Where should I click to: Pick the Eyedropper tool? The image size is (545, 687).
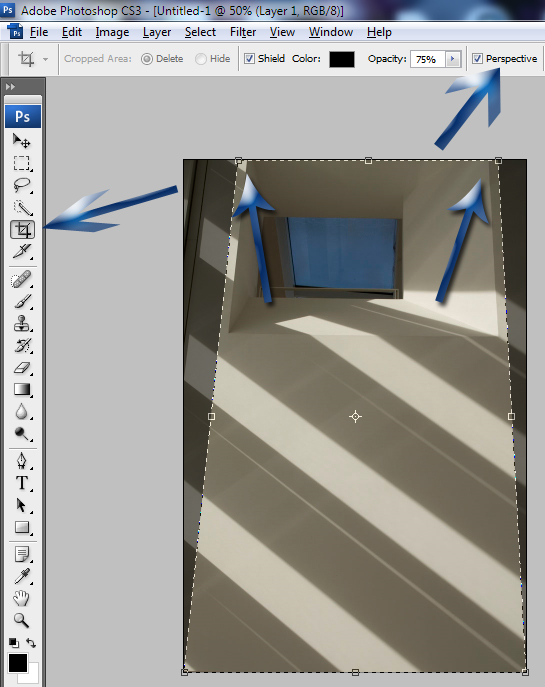21,576
